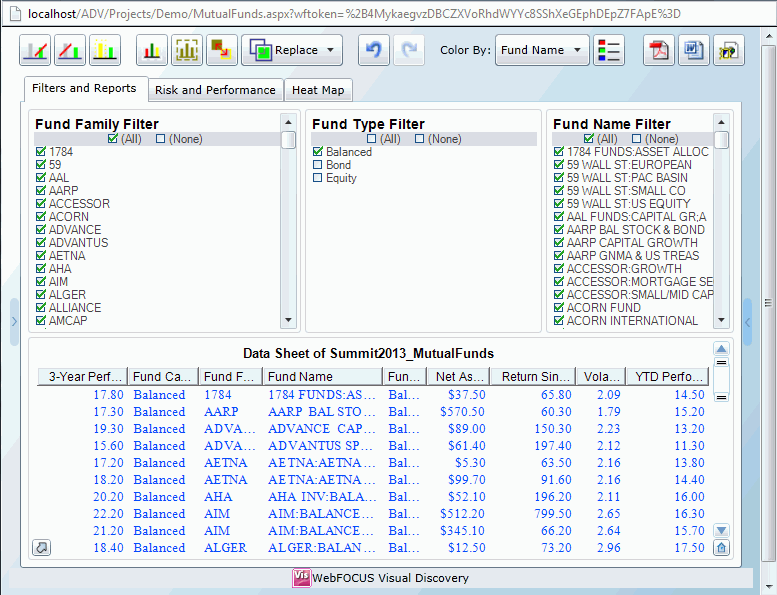Click the Redo arrow icon

(x=409, y=50)
